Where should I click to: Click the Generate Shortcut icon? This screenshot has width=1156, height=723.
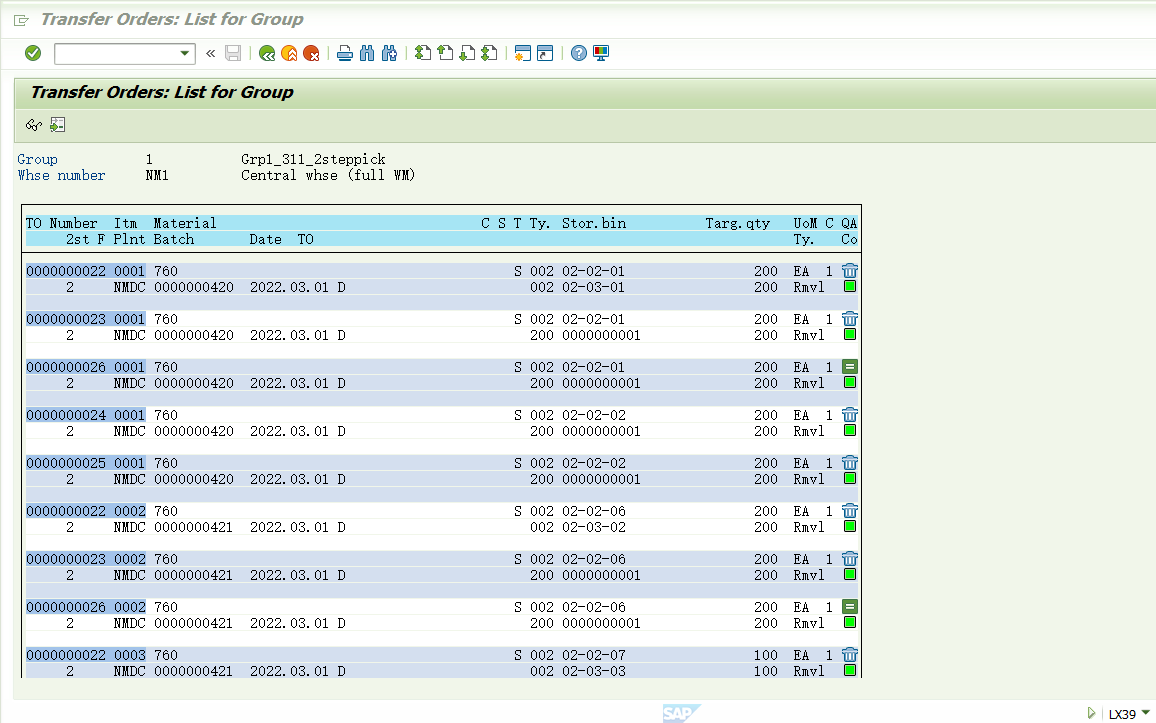coord(545,53)
